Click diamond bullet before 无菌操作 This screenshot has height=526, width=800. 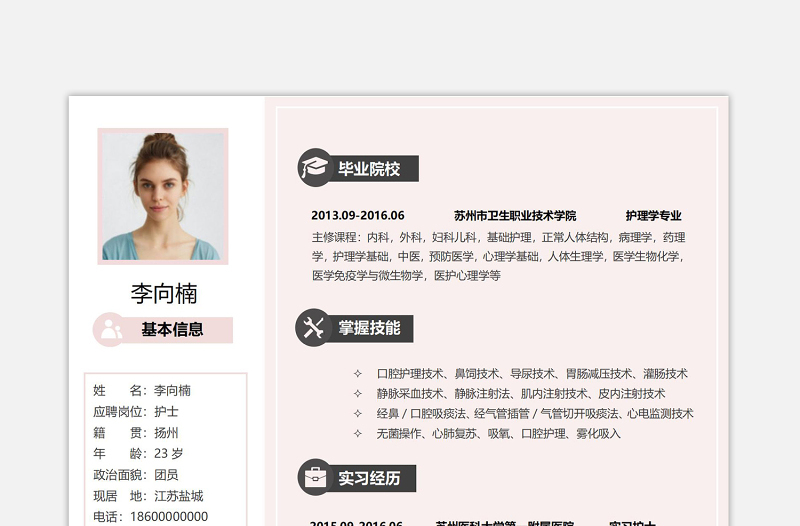click(358, 434)
